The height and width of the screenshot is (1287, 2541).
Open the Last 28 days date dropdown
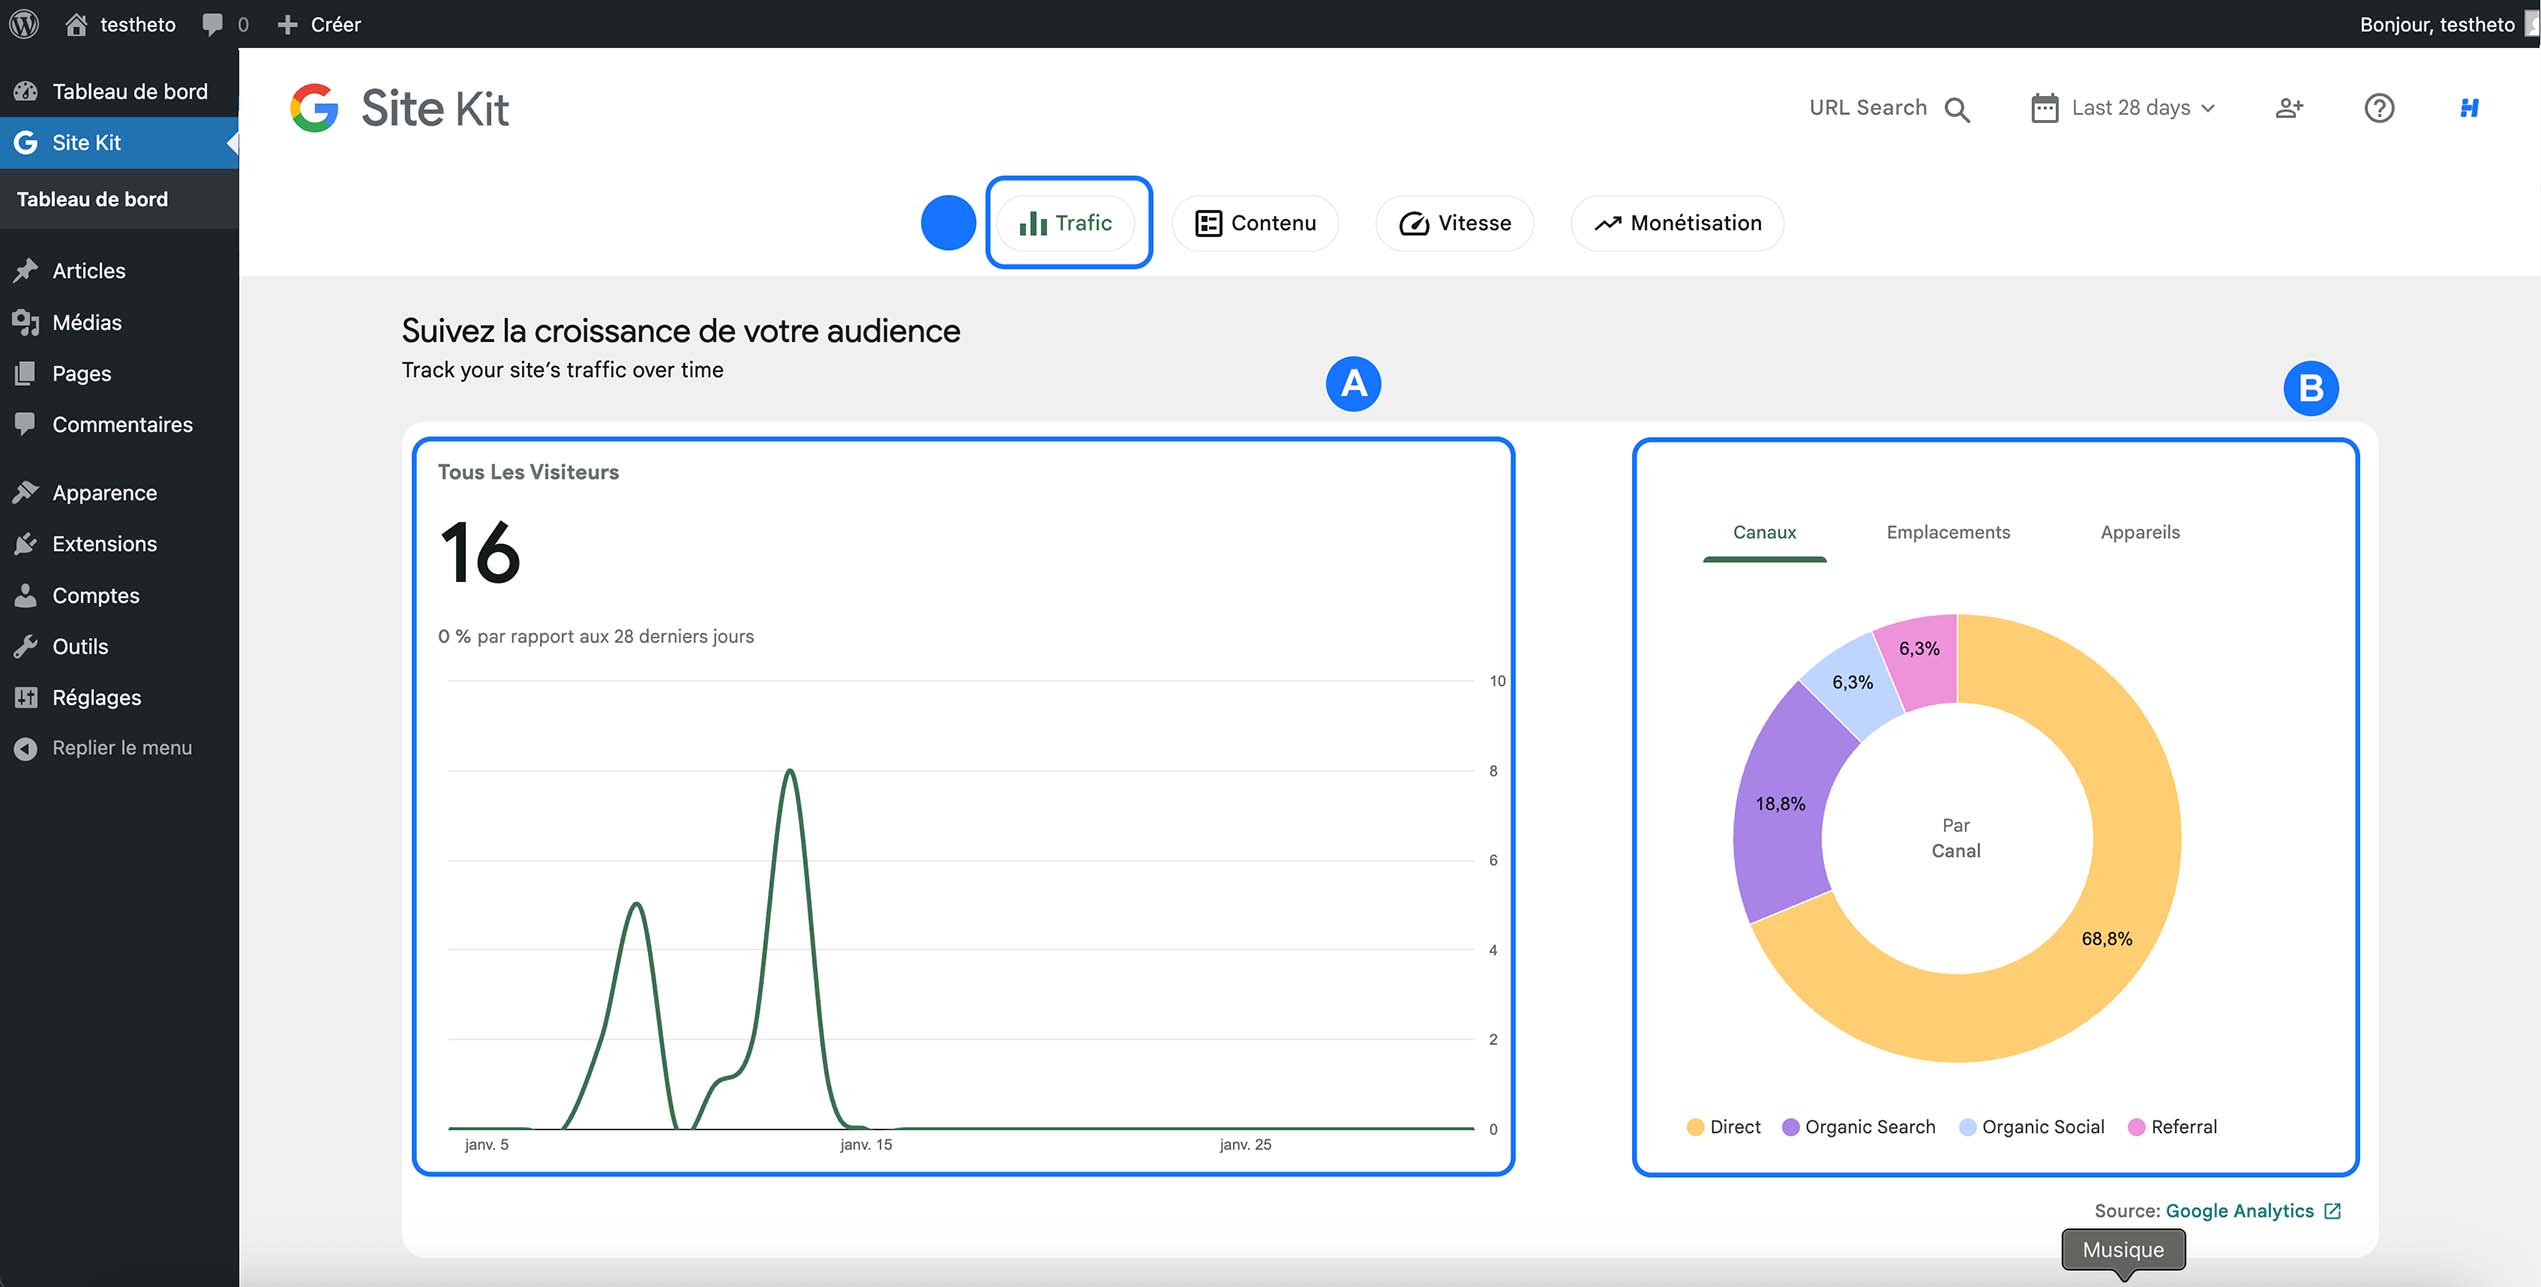(2125, 107)
